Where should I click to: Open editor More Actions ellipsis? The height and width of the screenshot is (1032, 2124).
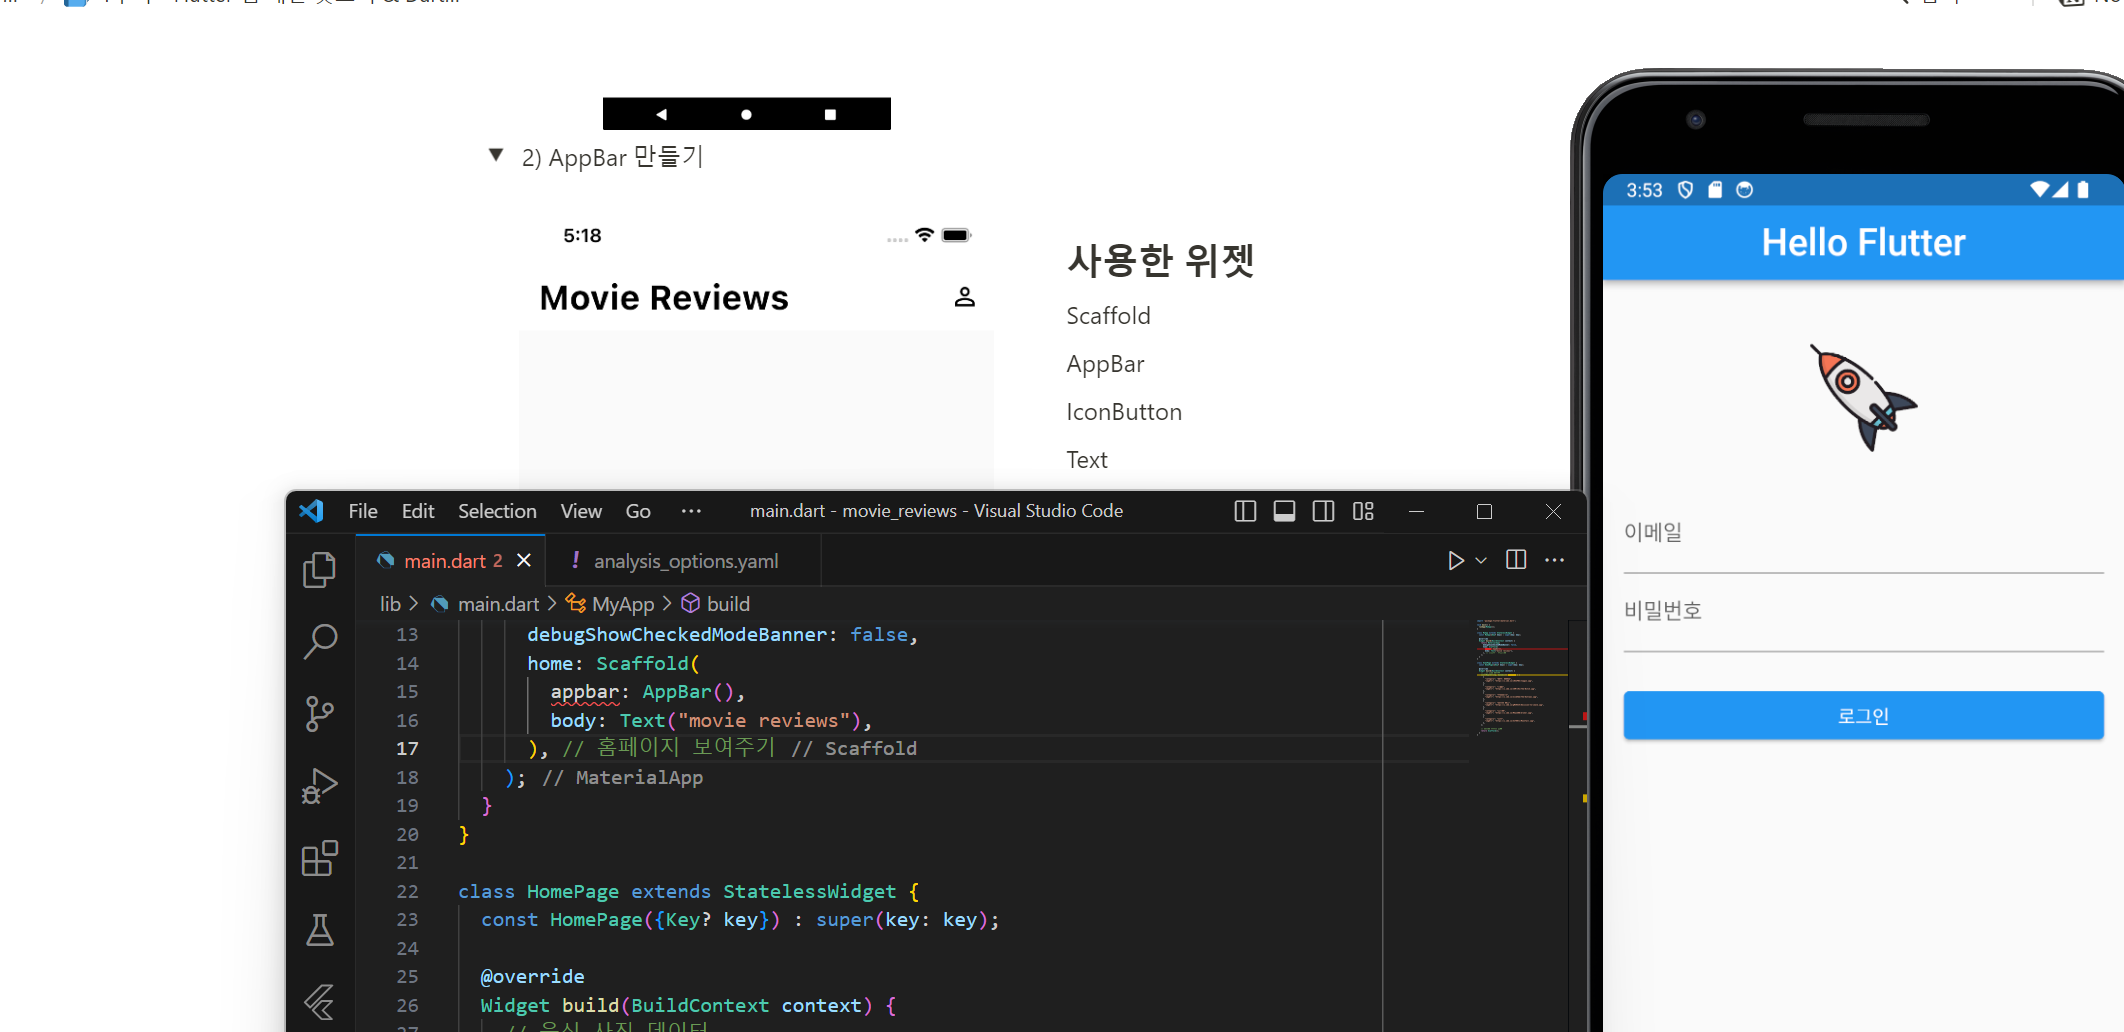(1554, 560)
